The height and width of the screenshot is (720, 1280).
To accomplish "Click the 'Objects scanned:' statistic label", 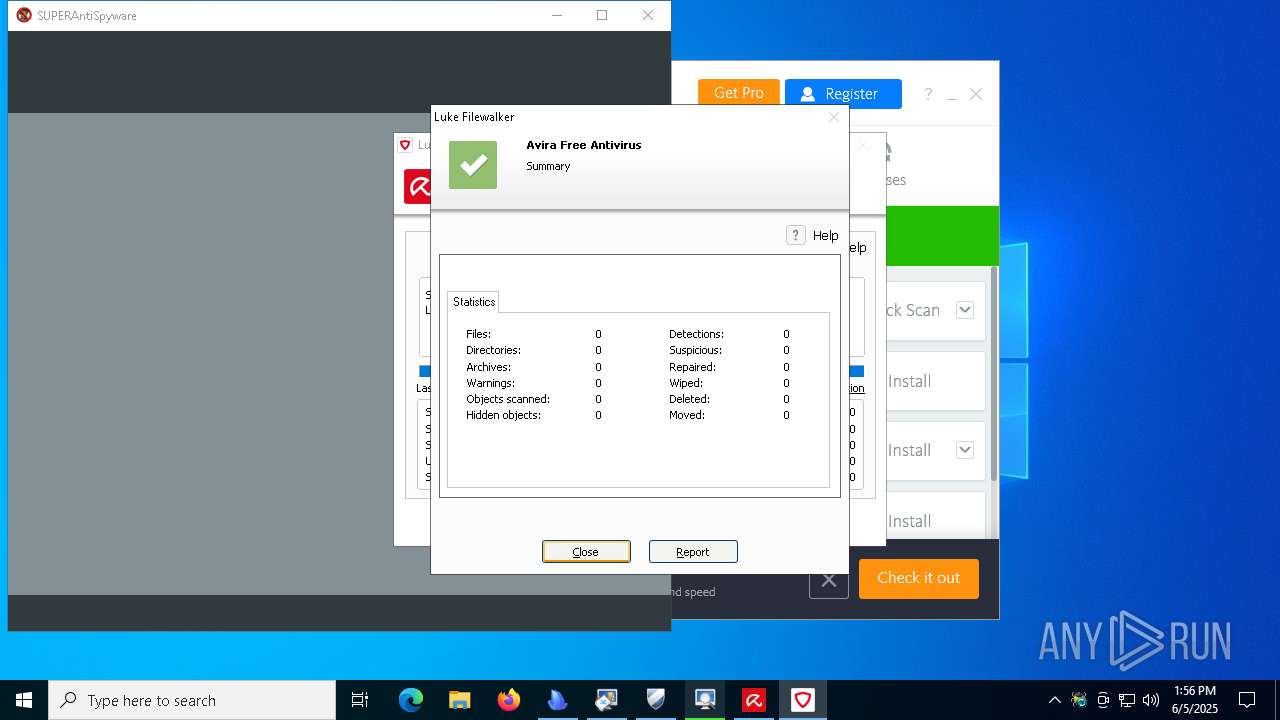I will coord(508,399).
